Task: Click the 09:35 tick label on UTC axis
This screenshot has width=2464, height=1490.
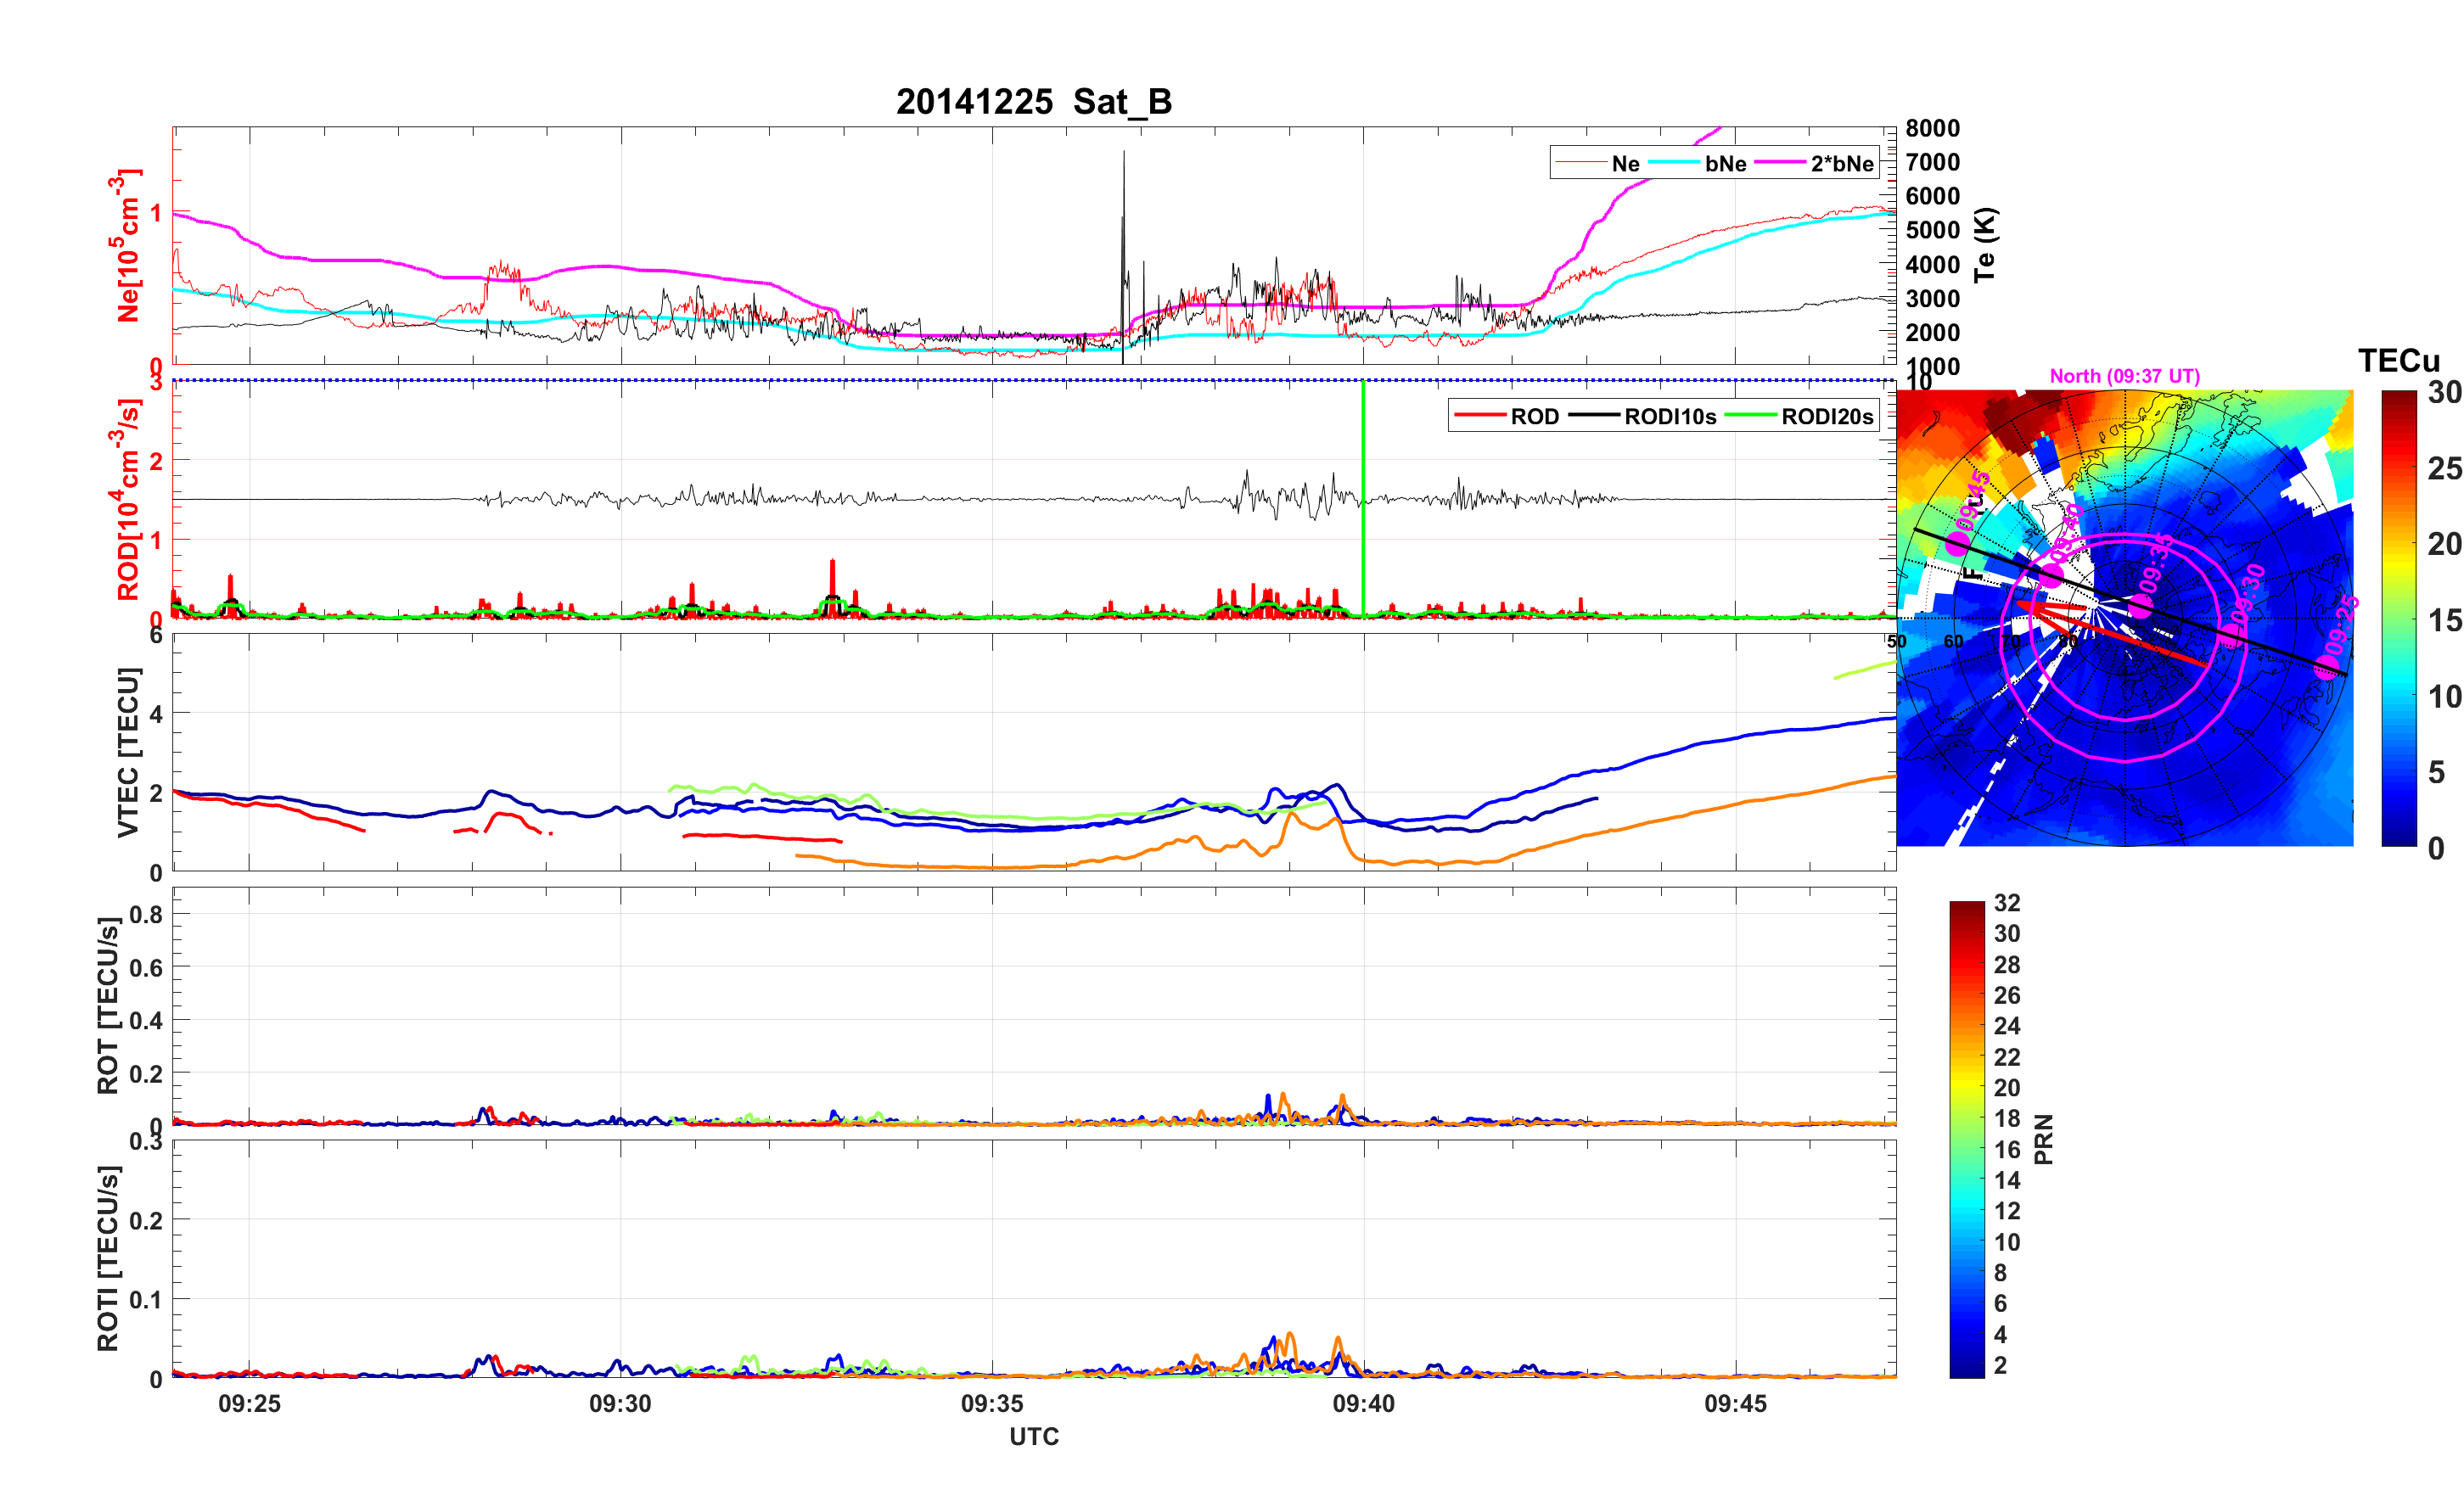Action: [x=991, y=1403]
